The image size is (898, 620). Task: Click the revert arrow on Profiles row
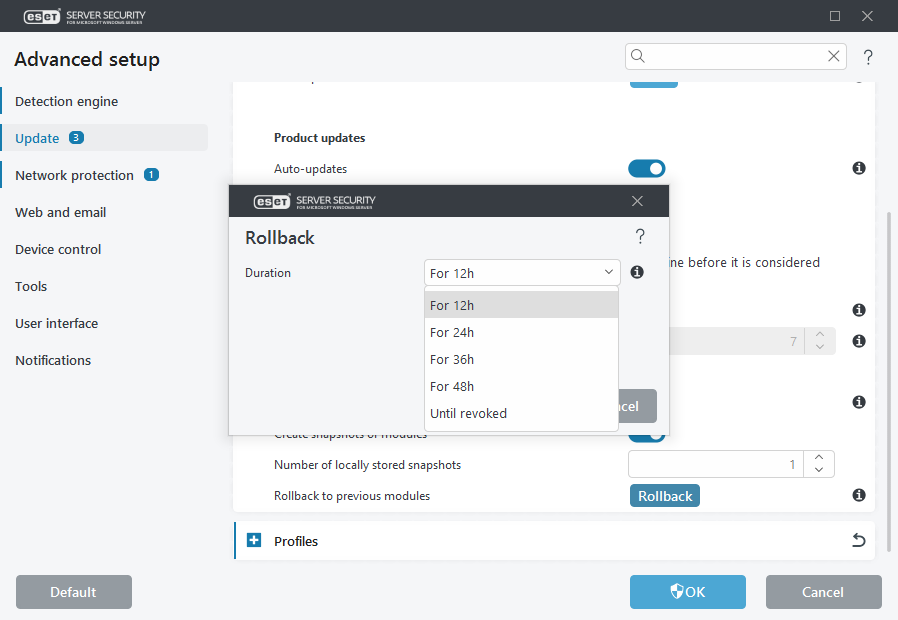858,541
